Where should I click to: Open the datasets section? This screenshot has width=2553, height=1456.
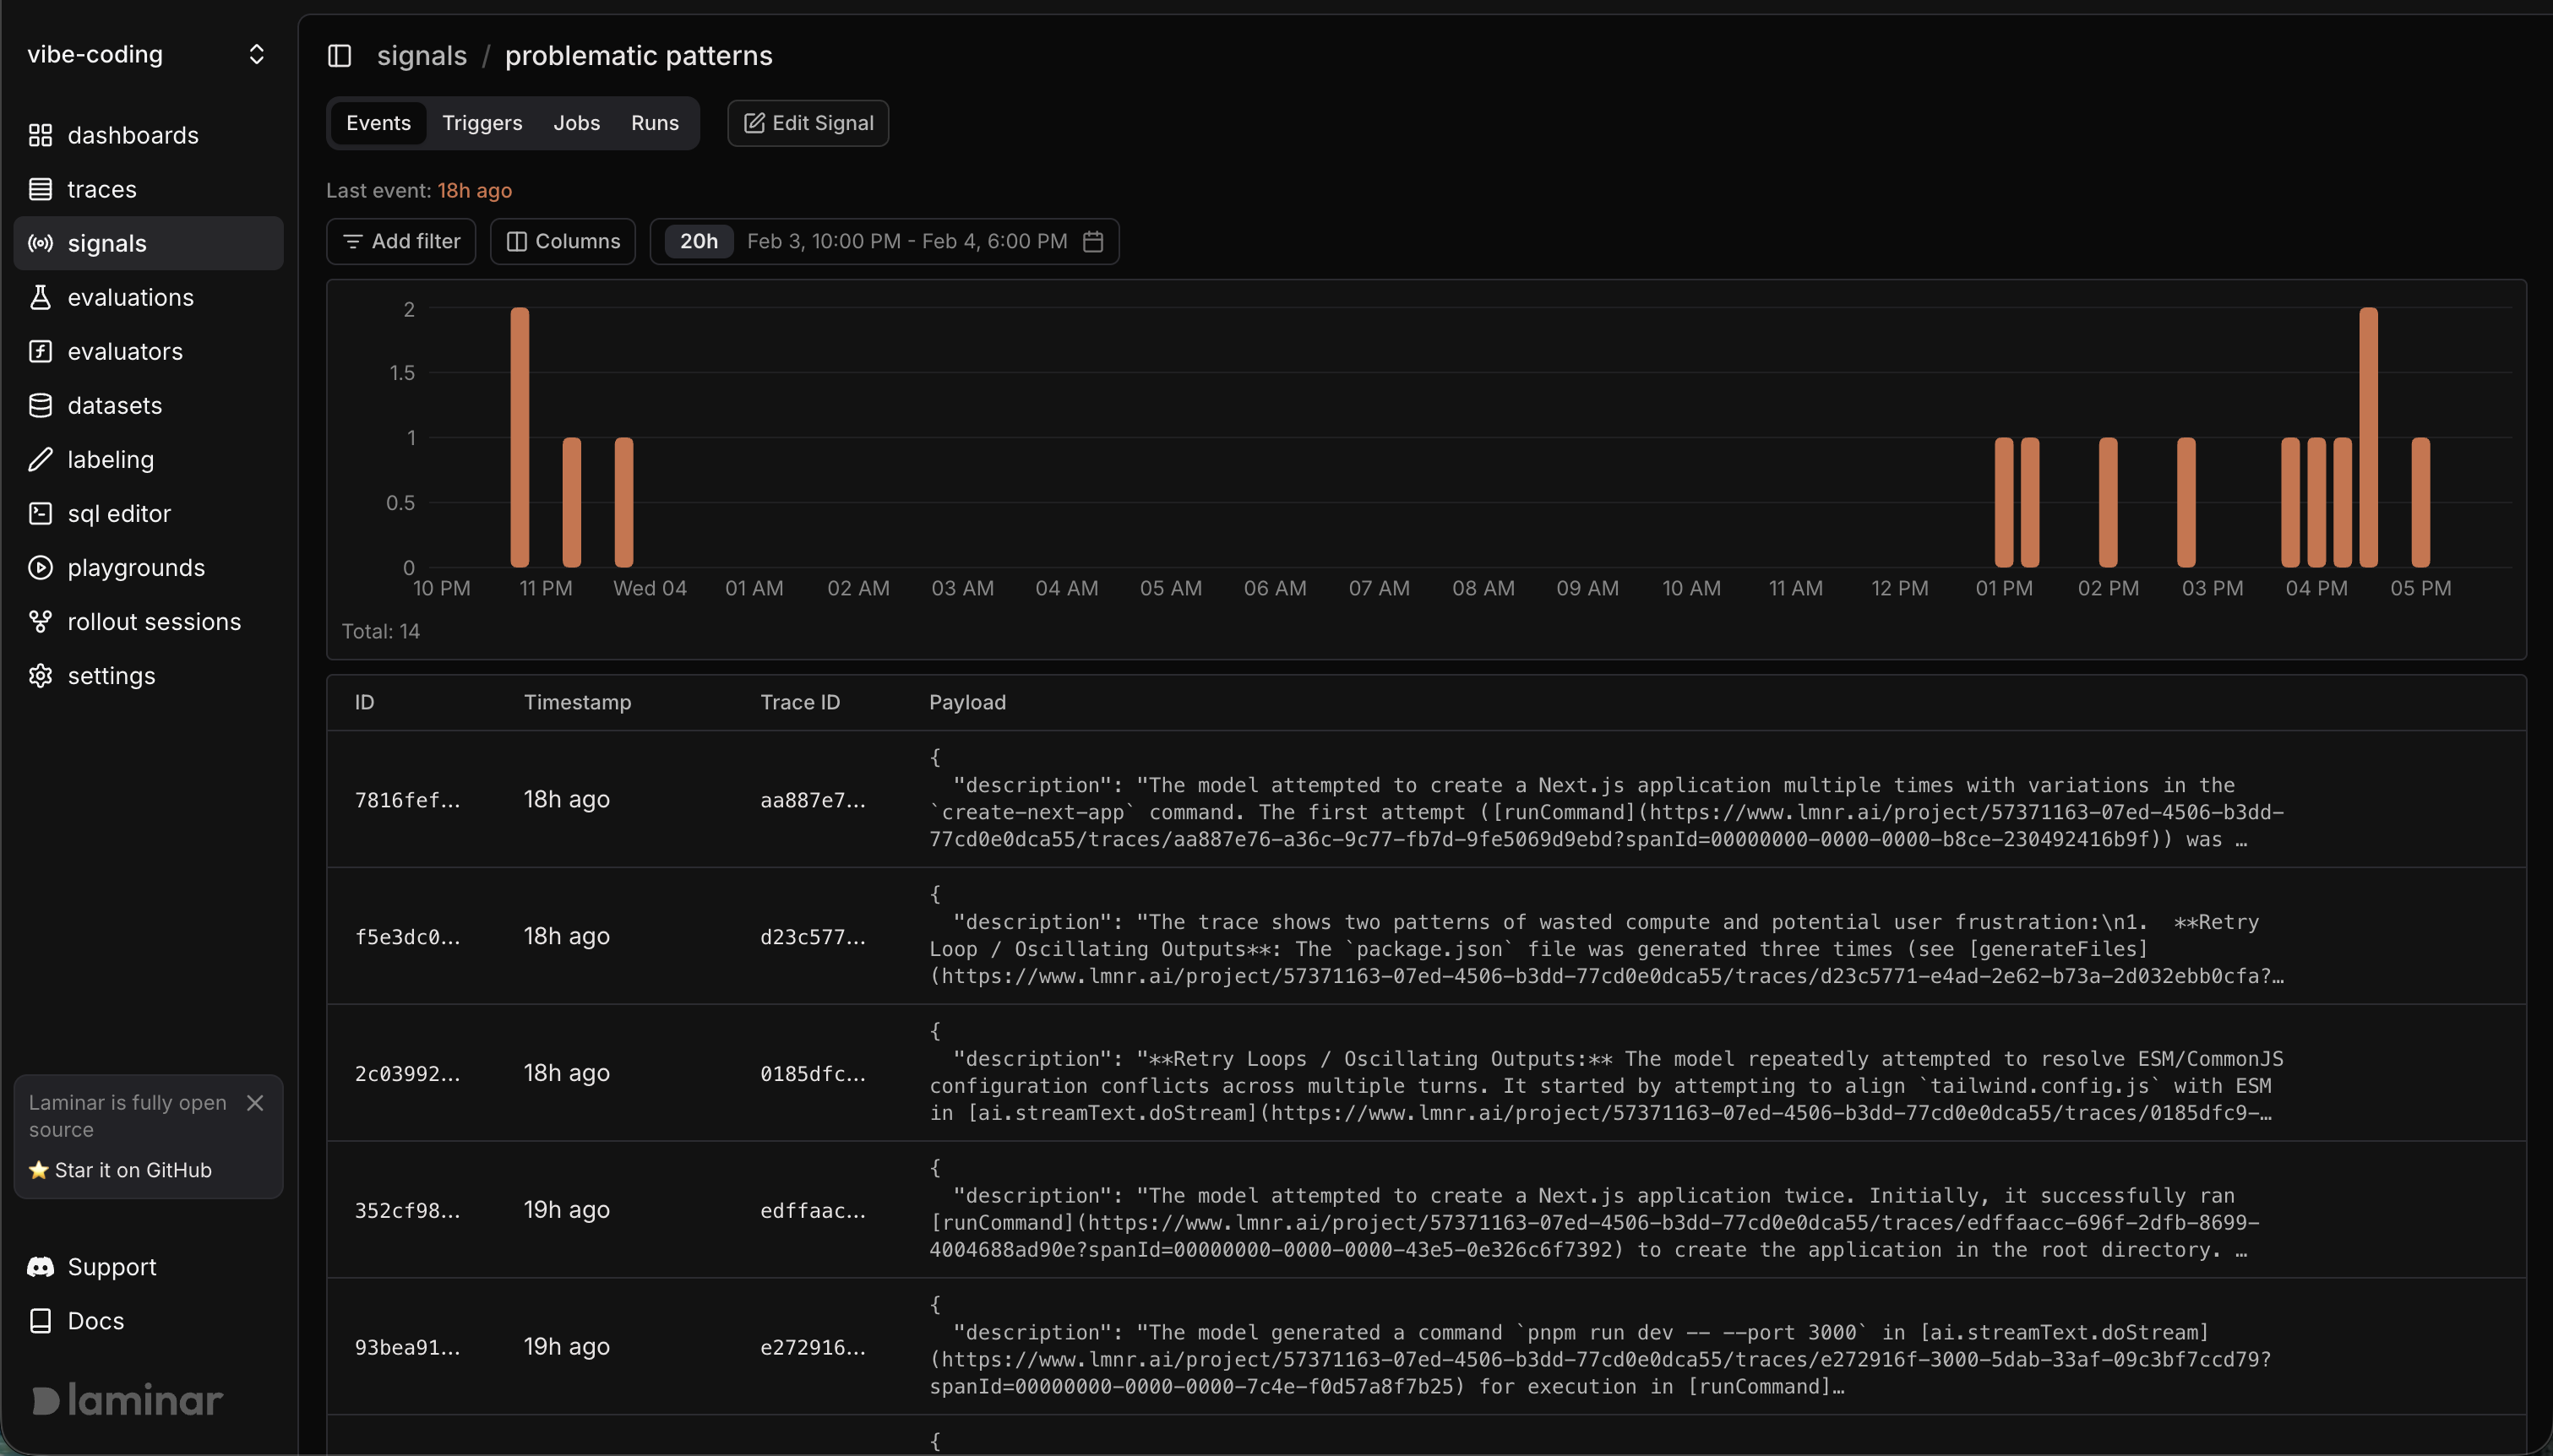[x=115, y=405]
